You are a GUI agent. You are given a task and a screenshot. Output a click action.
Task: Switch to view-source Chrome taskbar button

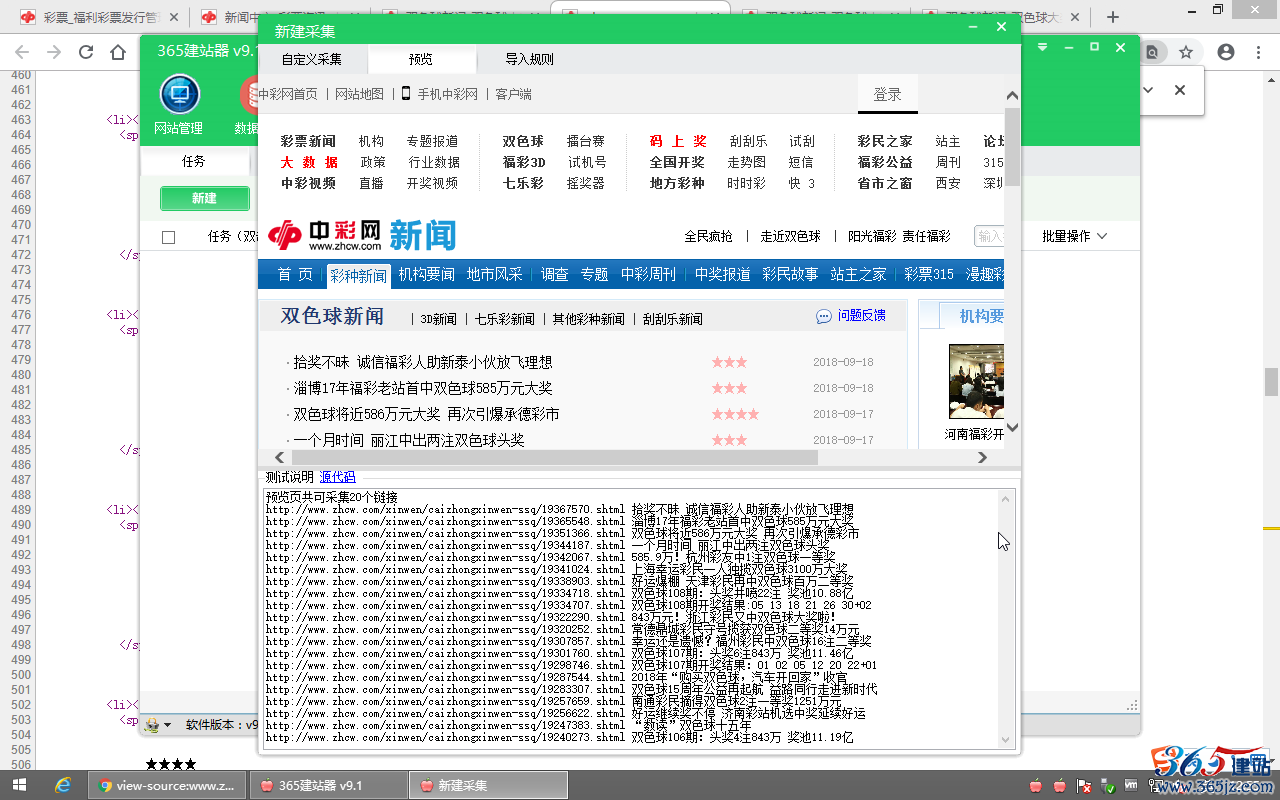coord(166,785)
